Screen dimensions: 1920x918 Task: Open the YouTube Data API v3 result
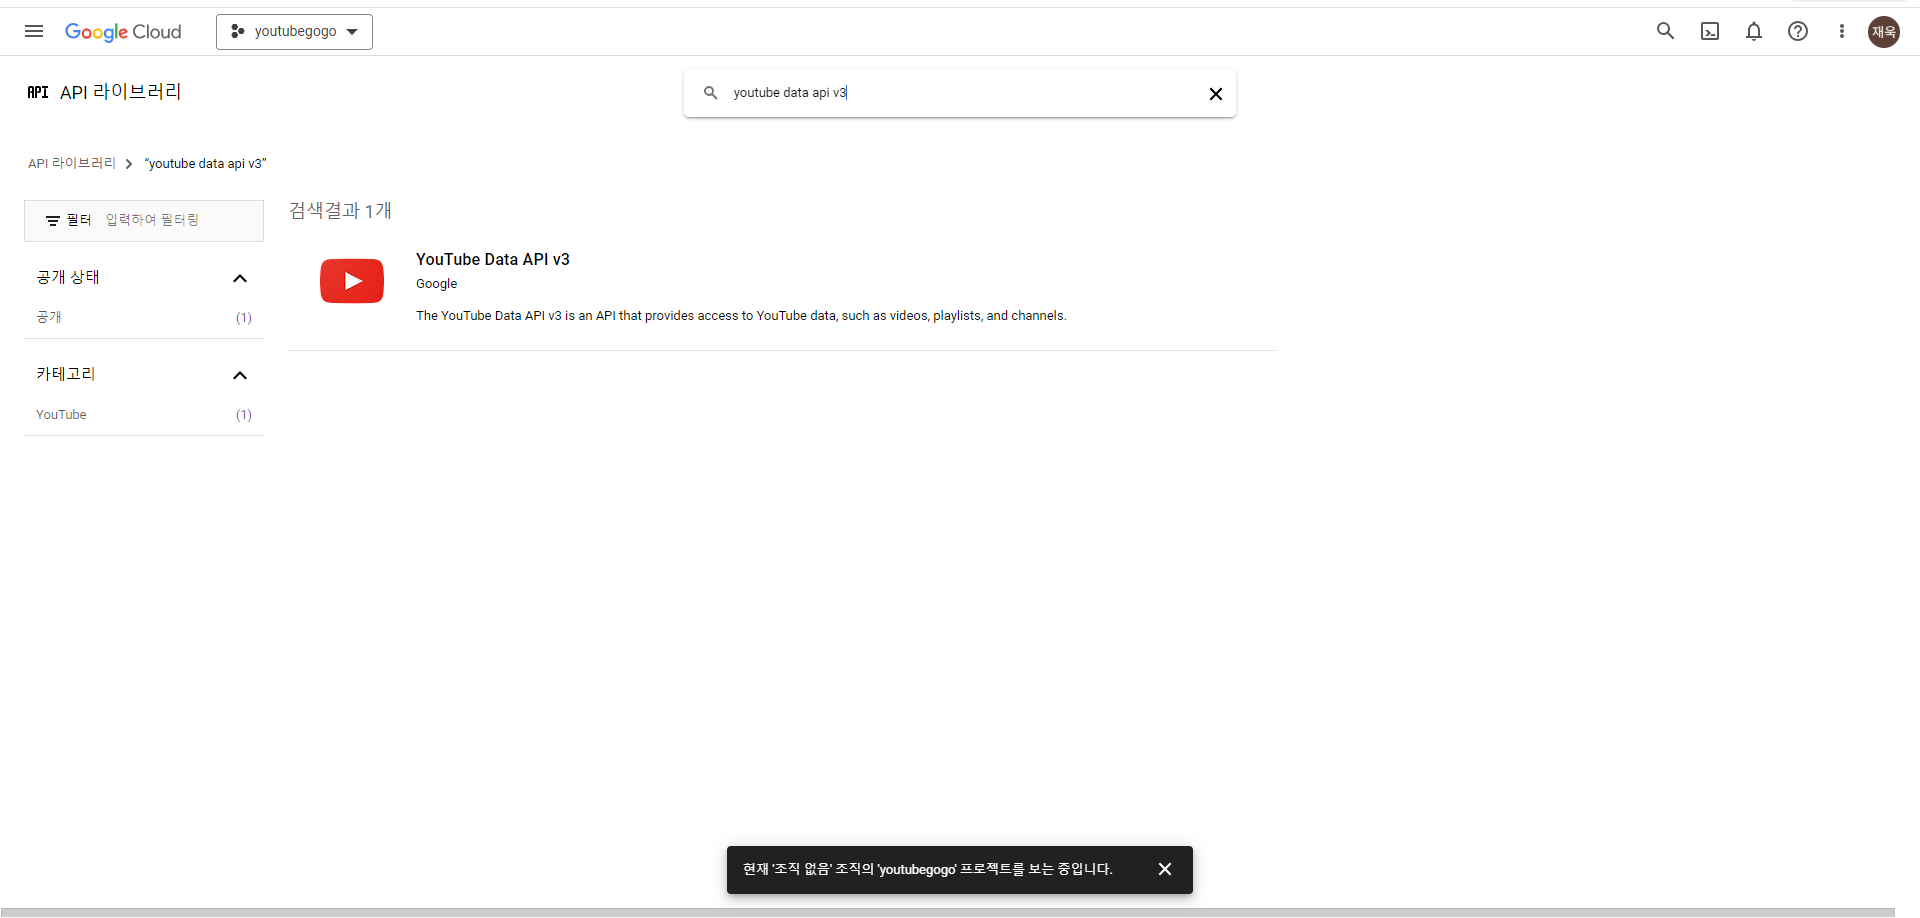click(x=493, y=259)
